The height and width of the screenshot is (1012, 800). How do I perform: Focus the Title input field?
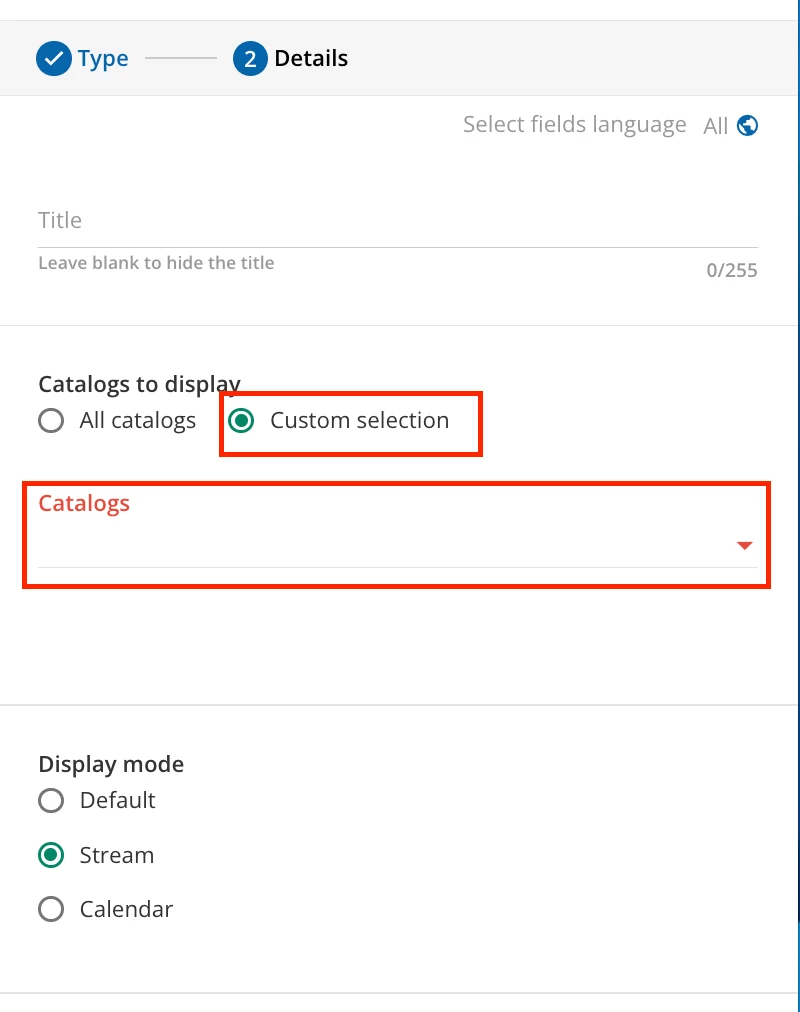point(397,221)
